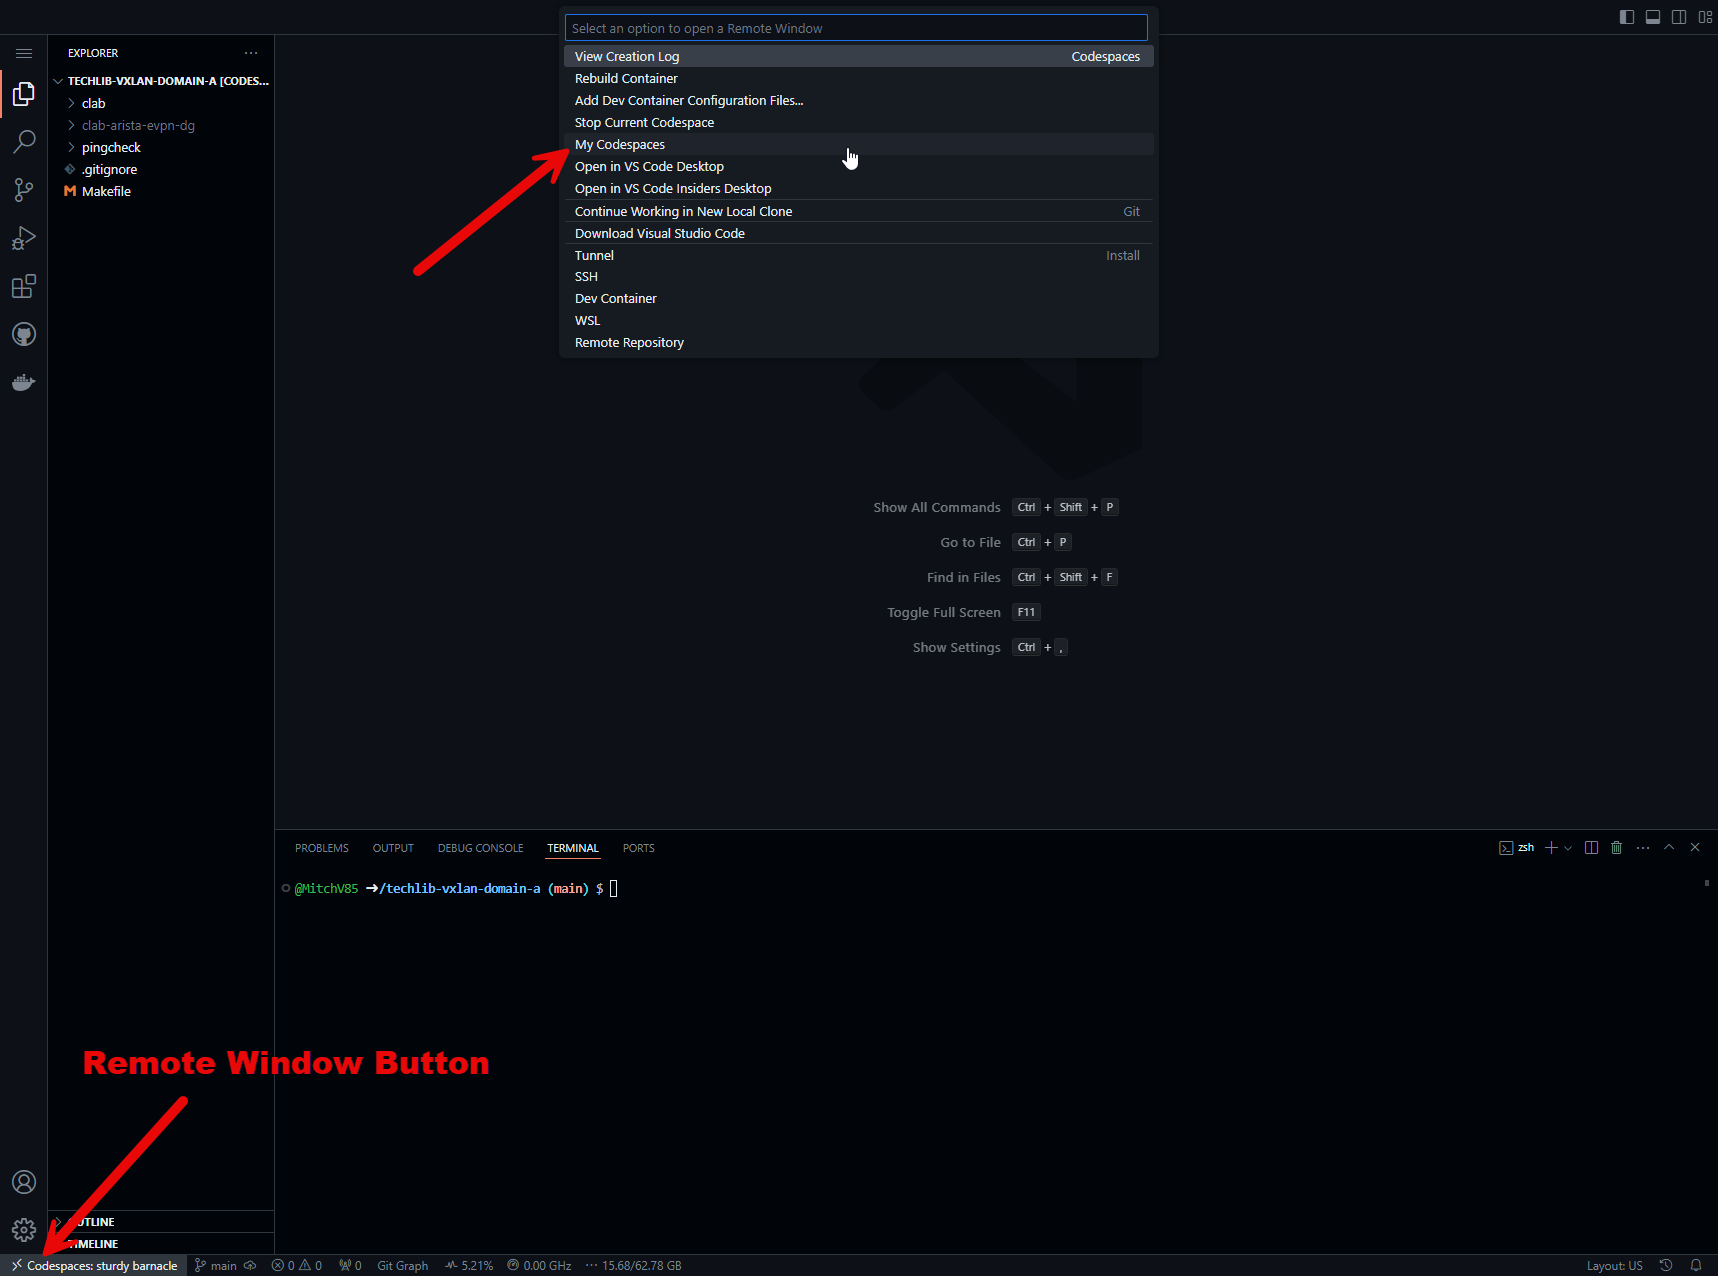Screen dimensions: 1718x1276
Task: Select Open in VS Code Desktop
Action: click(859, 166)
